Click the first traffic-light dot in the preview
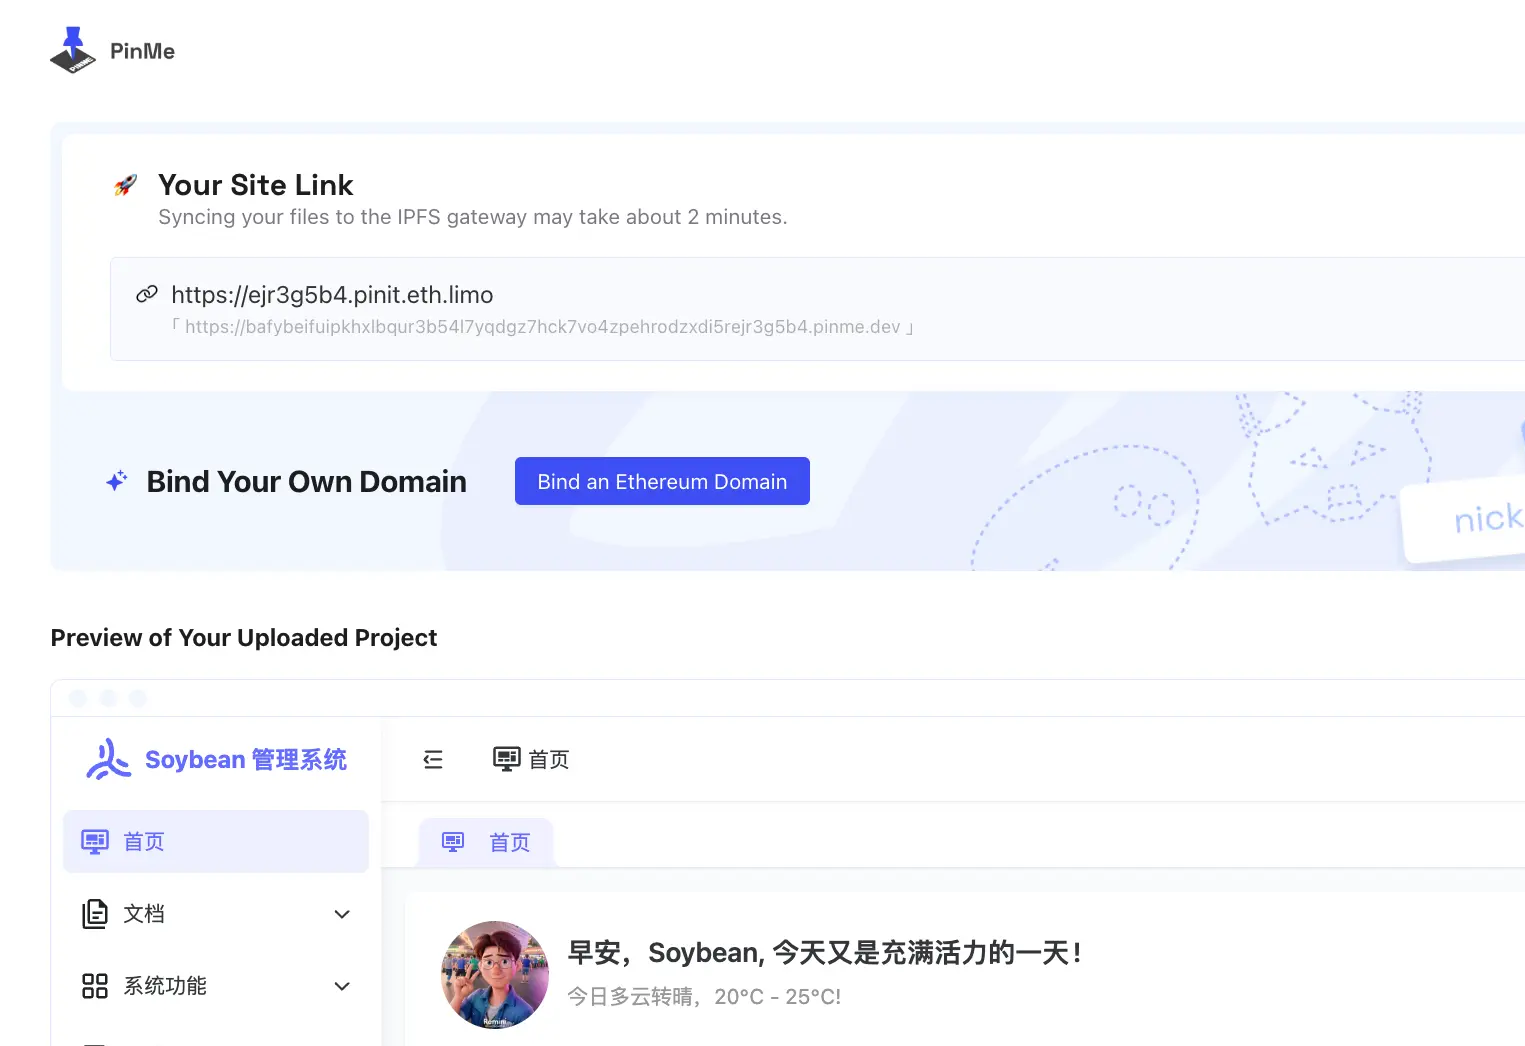 click(78, 698)
